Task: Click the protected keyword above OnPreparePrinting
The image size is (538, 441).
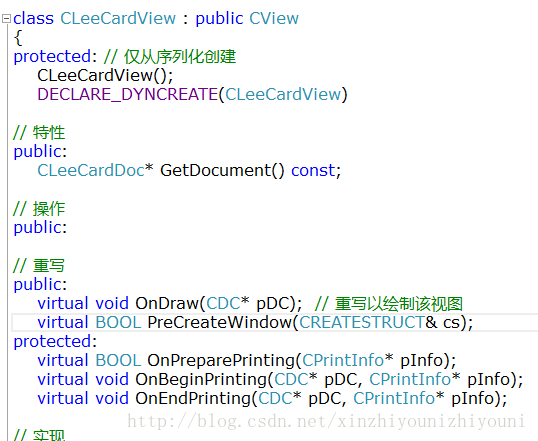Action: point(52,341)
